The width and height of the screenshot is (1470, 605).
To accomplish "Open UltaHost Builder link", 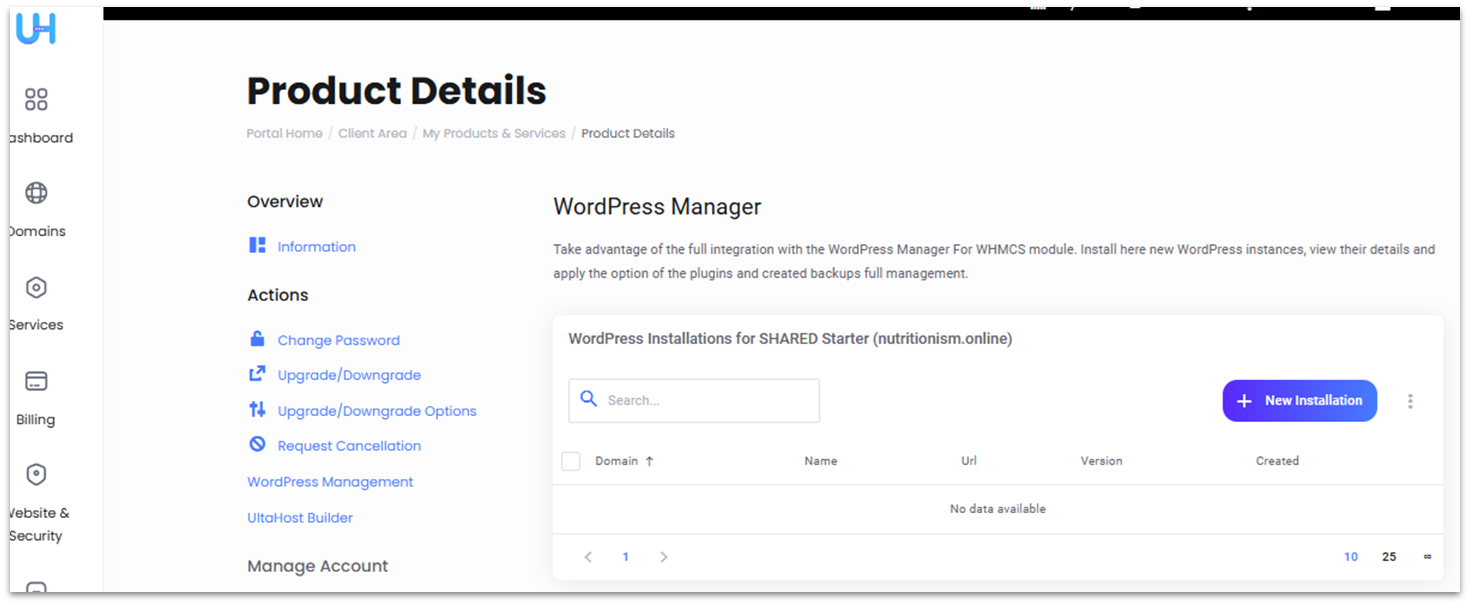I will pos(300,518).
